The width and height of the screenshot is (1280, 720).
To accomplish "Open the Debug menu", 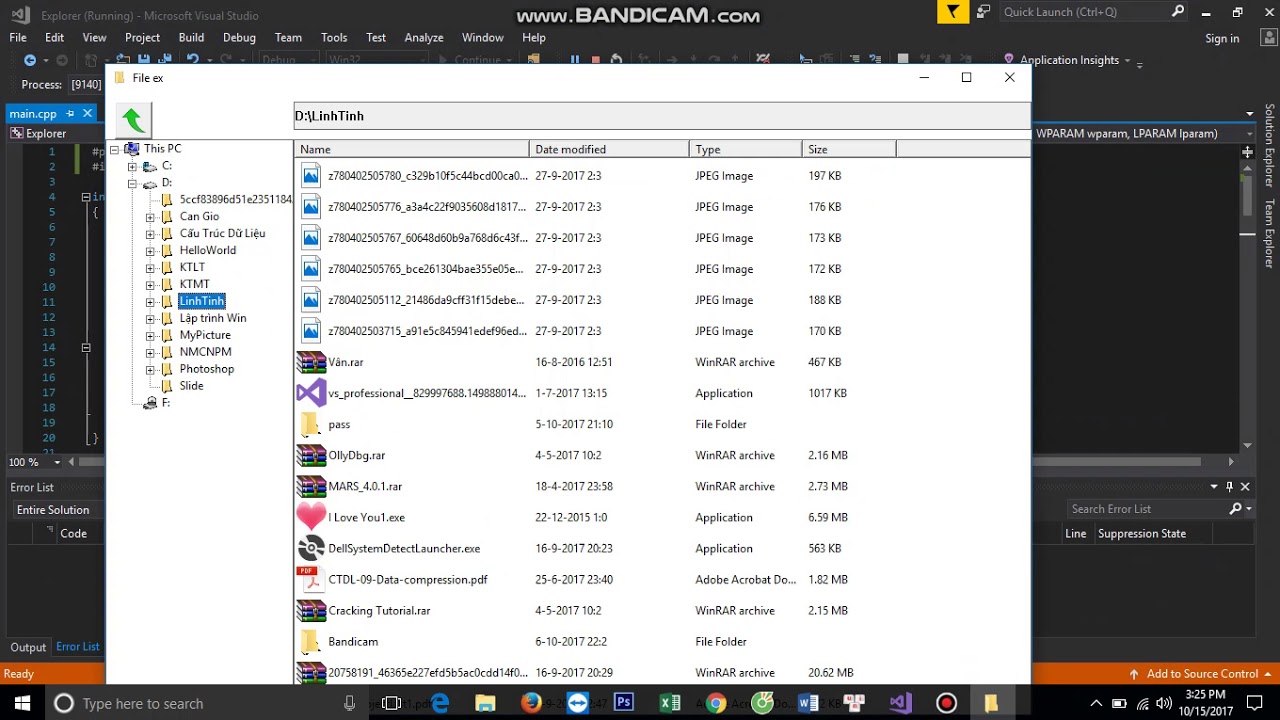I will [239, 37].
